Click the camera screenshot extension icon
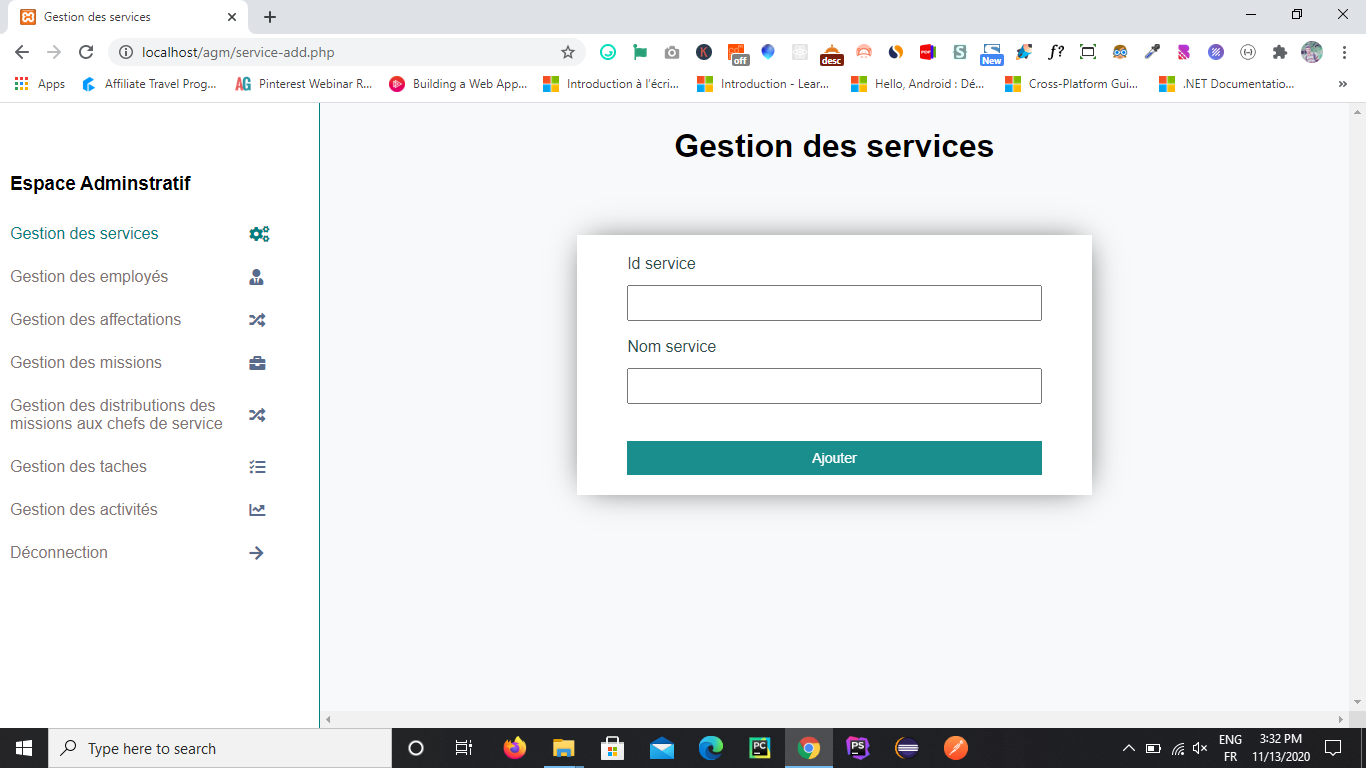This screenshot has width=1366, height=768. 672,52
